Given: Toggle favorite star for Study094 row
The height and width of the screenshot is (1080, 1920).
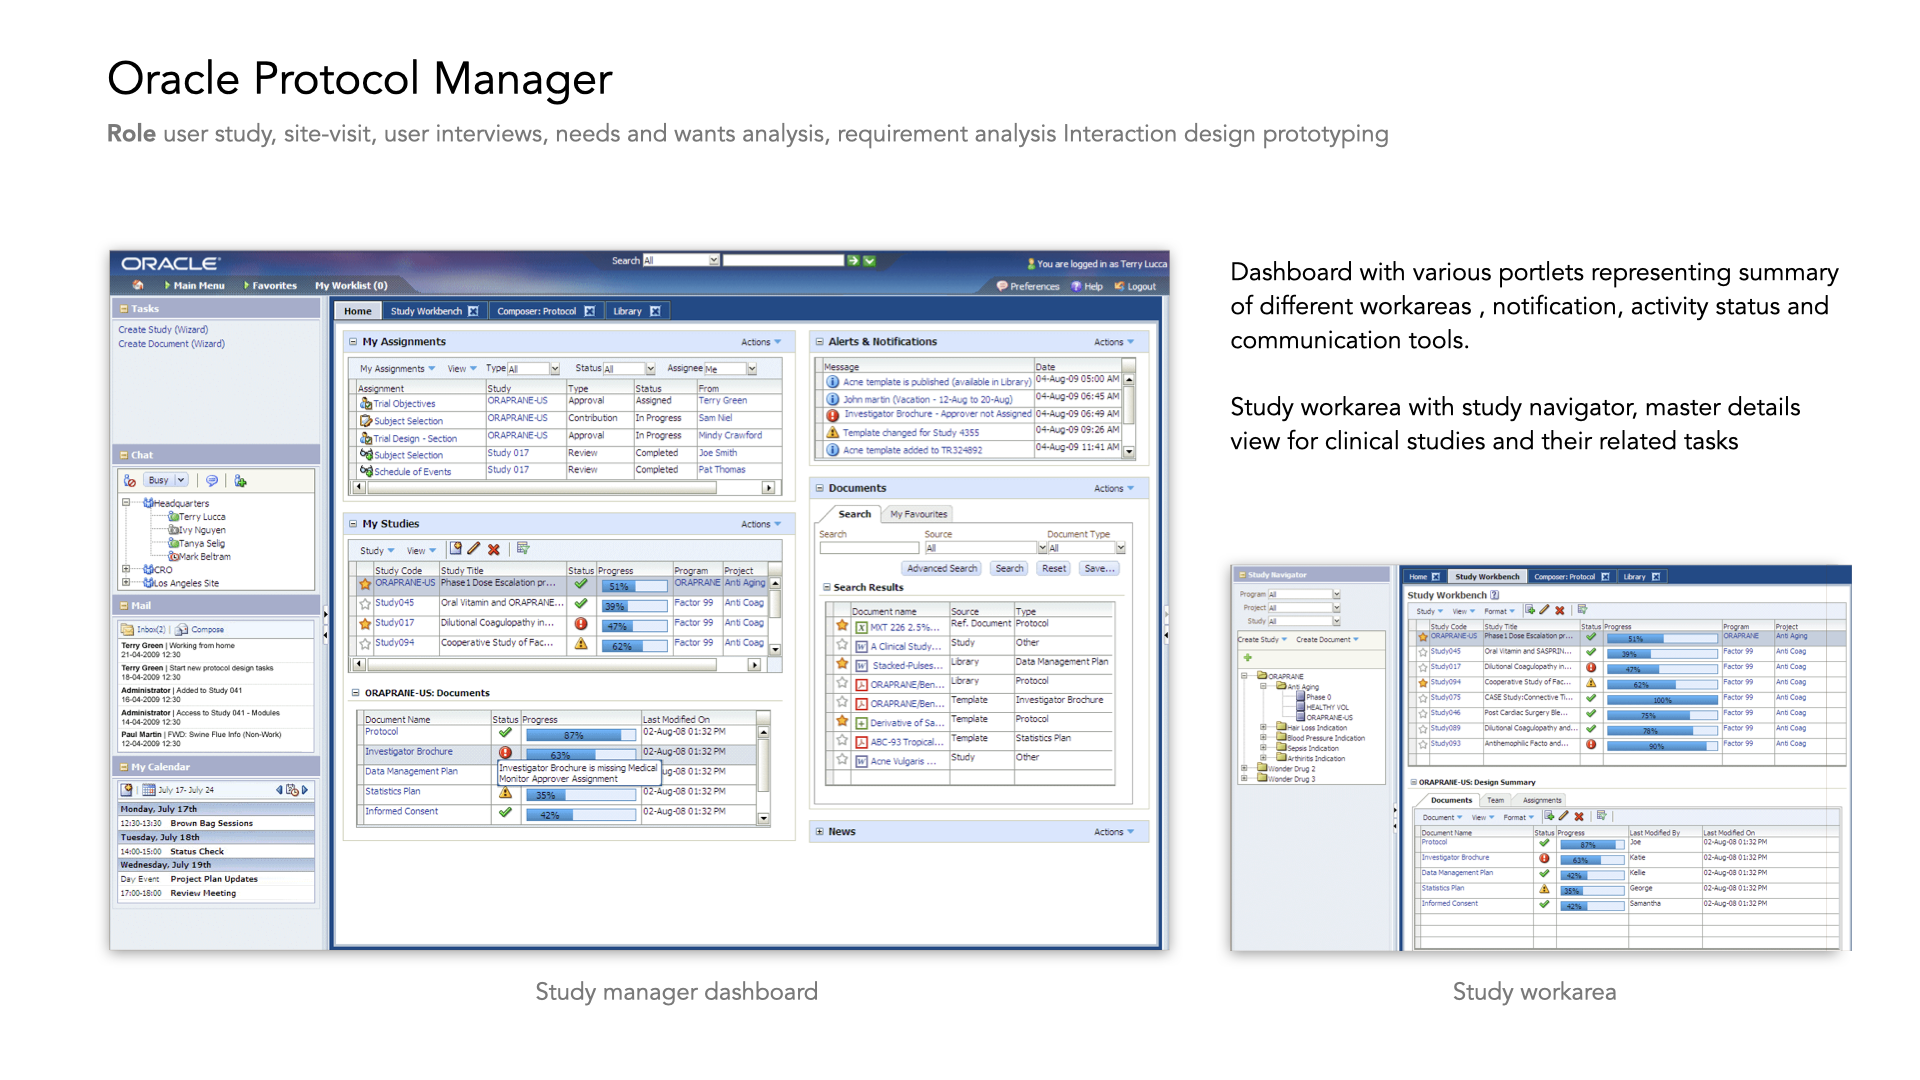Looking at the screenshot, I should (365, 644).
